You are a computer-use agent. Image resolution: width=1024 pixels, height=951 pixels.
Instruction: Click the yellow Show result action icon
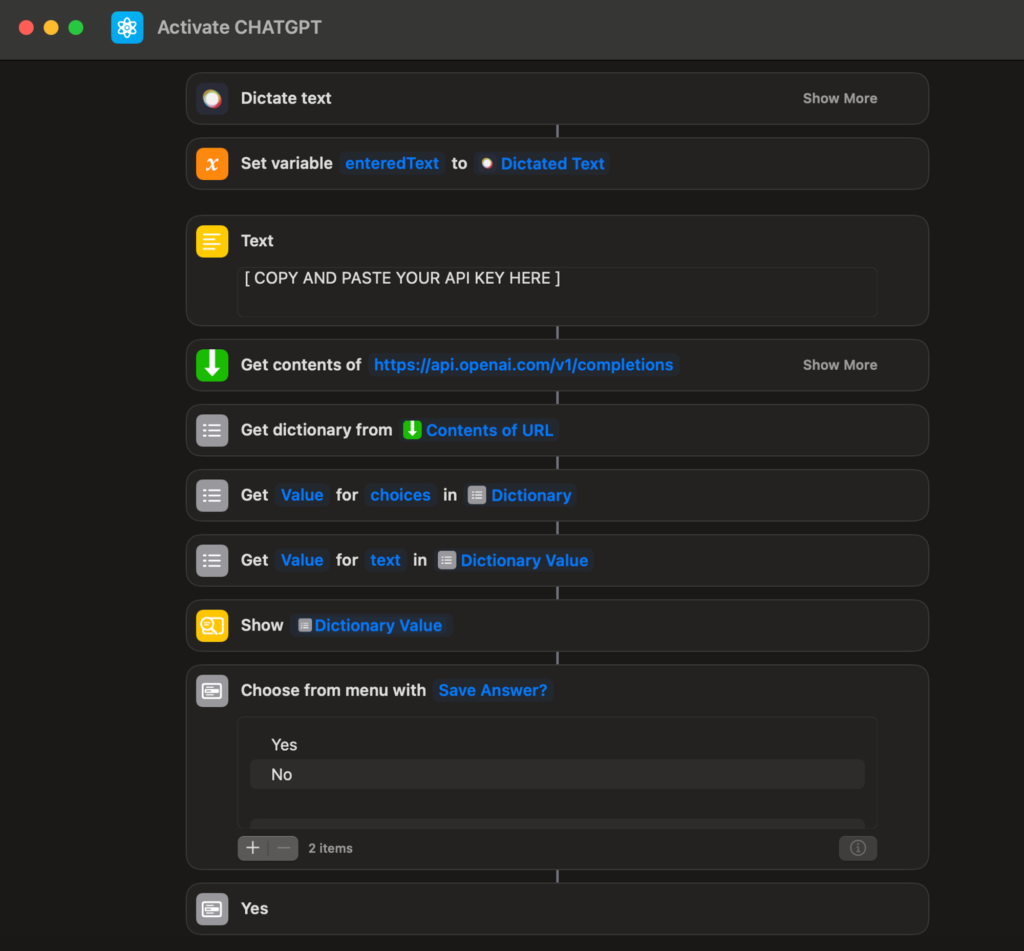click(x=212, y=625)
